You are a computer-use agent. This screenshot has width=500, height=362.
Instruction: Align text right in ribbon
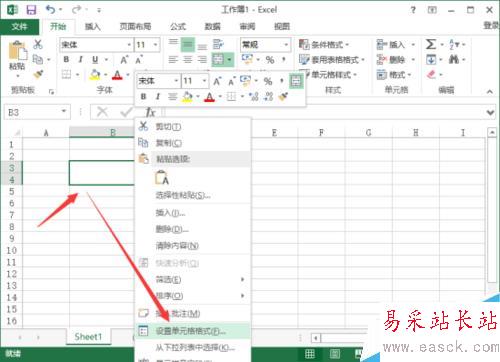(202, 60)
